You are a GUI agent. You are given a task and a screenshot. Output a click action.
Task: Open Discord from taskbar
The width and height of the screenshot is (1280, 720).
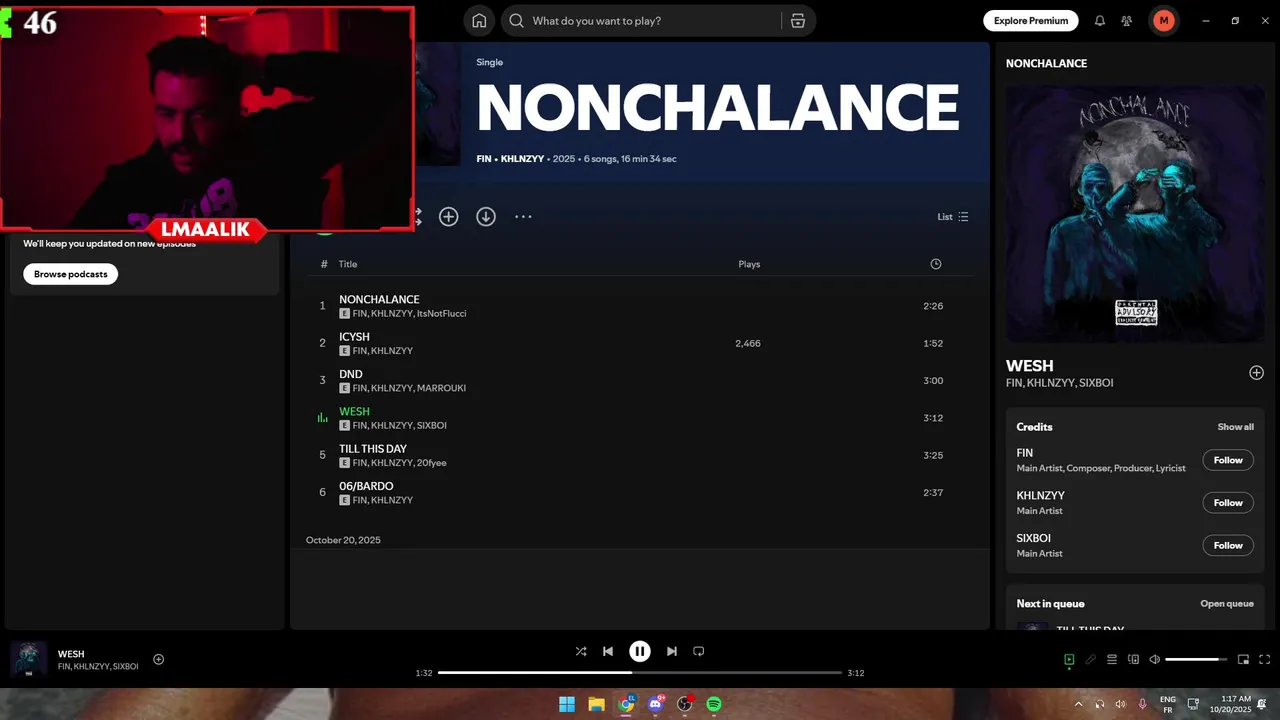(655, 704)
